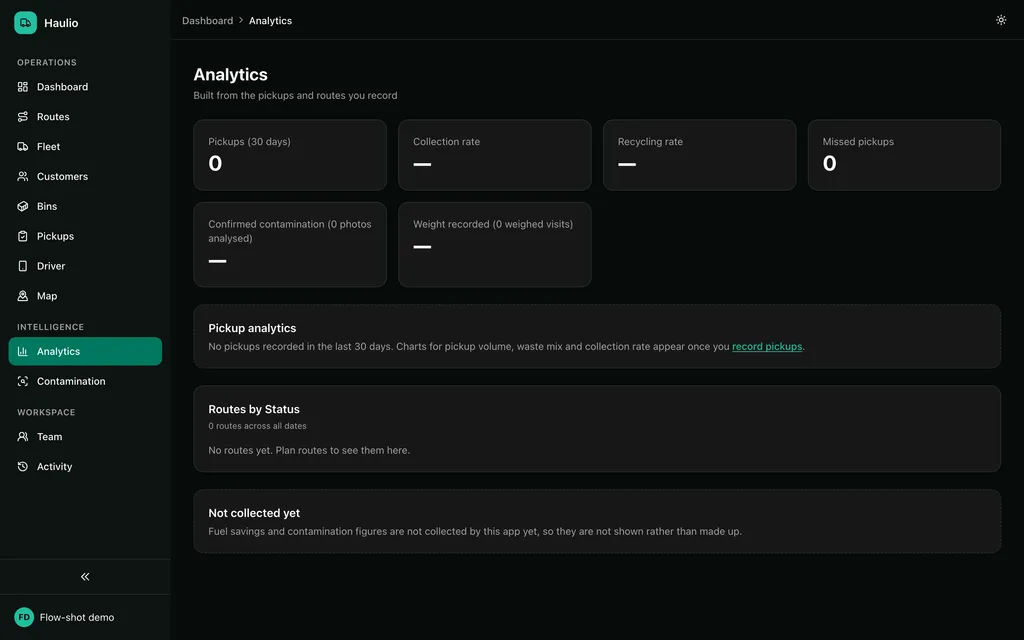The height and width of the screenshot is (640, 1024).
Task: Select Bins in the sidebar
Action: (85, 206)
